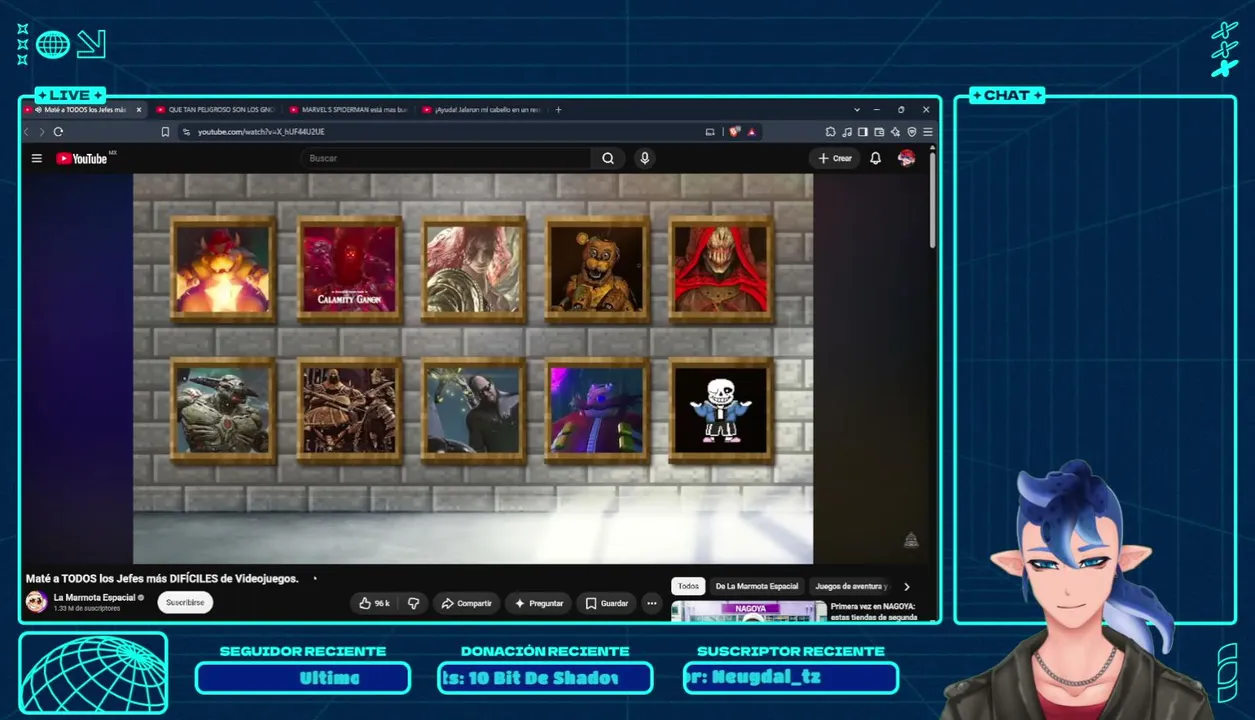Screen dimensions: 1255x720
Task: Reload the page in browser
Action: (58, 132)
